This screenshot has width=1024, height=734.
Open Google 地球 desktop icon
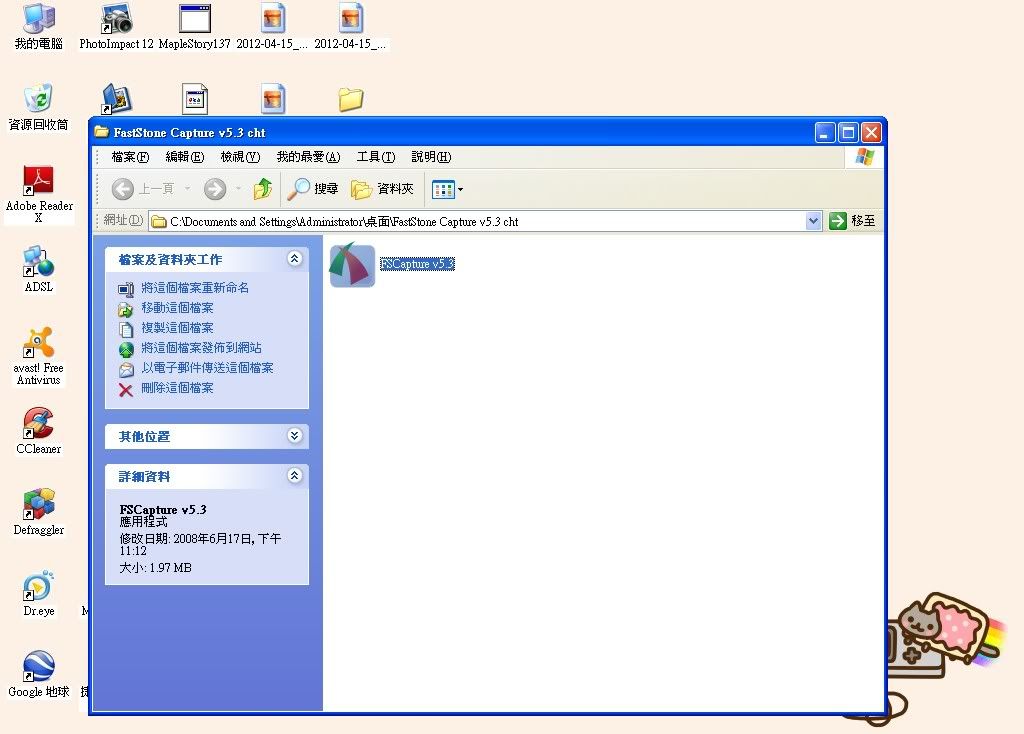pyautogui.click(x=39, y=667)
